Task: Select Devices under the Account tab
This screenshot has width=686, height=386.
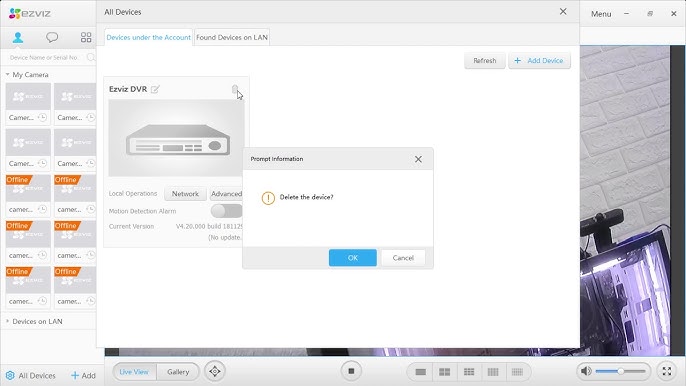Action: pyautogui.click(x=148, y=37)
